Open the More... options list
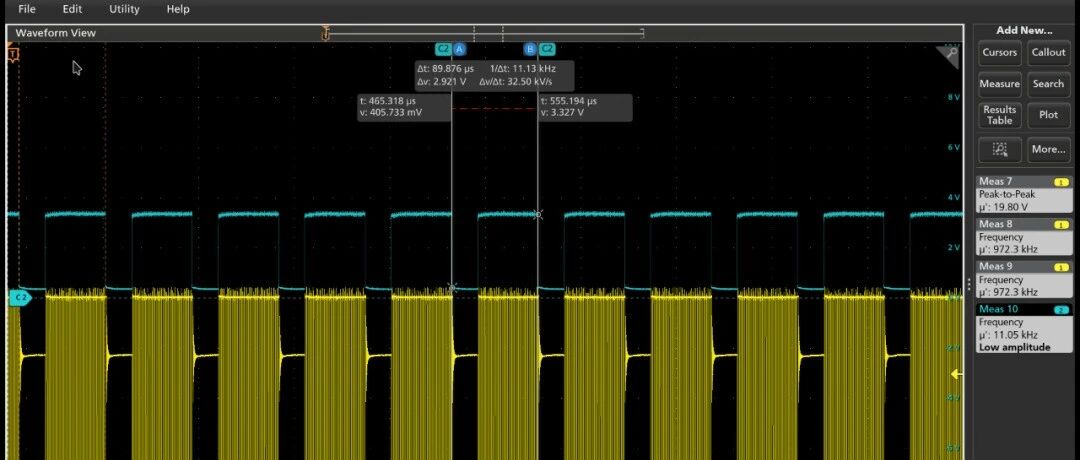This screenshot has width=1080, height=460. tap(1048, 149)
